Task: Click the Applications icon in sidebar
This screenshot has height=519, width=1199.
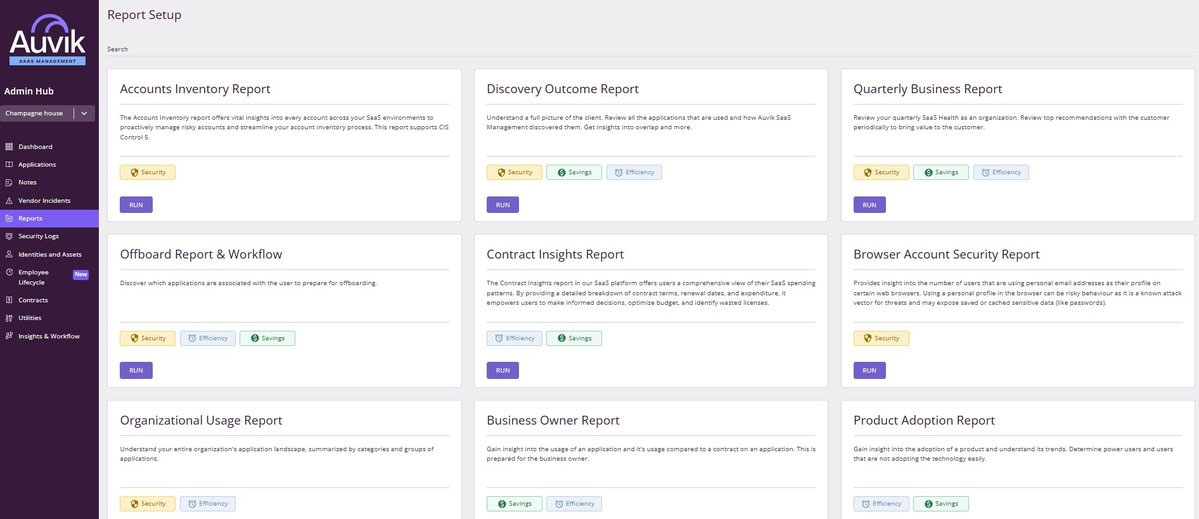Action: 9,165
